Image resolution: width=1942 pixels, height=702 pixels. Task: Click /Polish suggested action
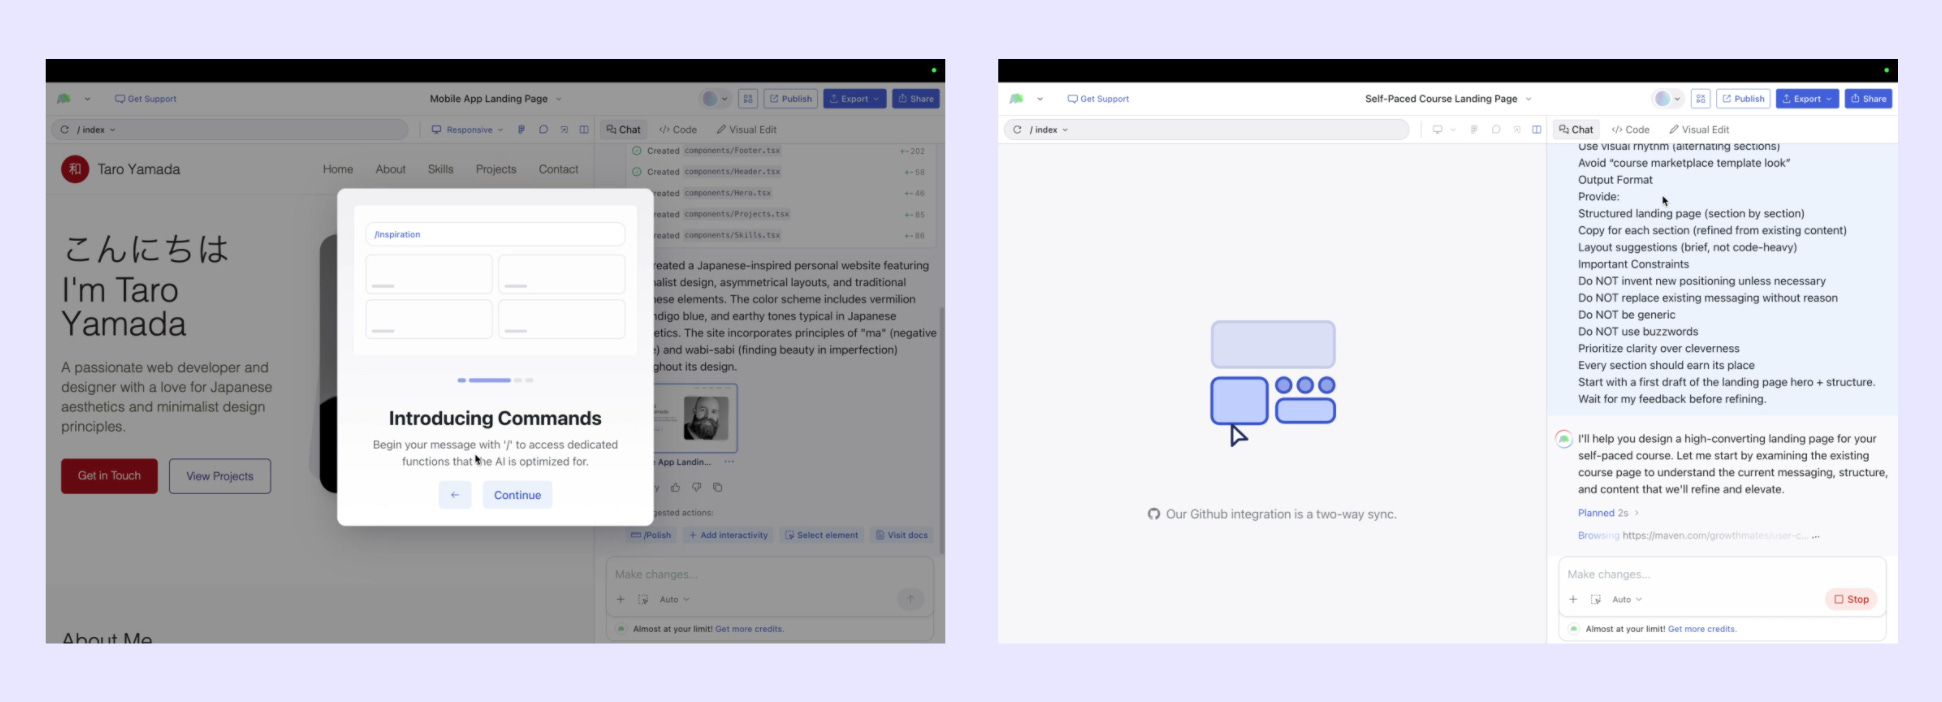click(651, 536)
